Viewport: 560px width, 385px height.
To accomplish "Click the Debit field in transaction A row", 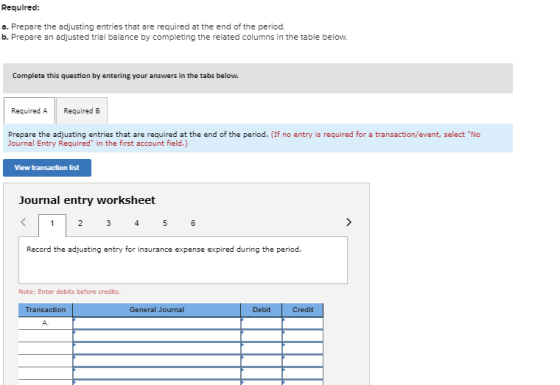I will [261, 323].
